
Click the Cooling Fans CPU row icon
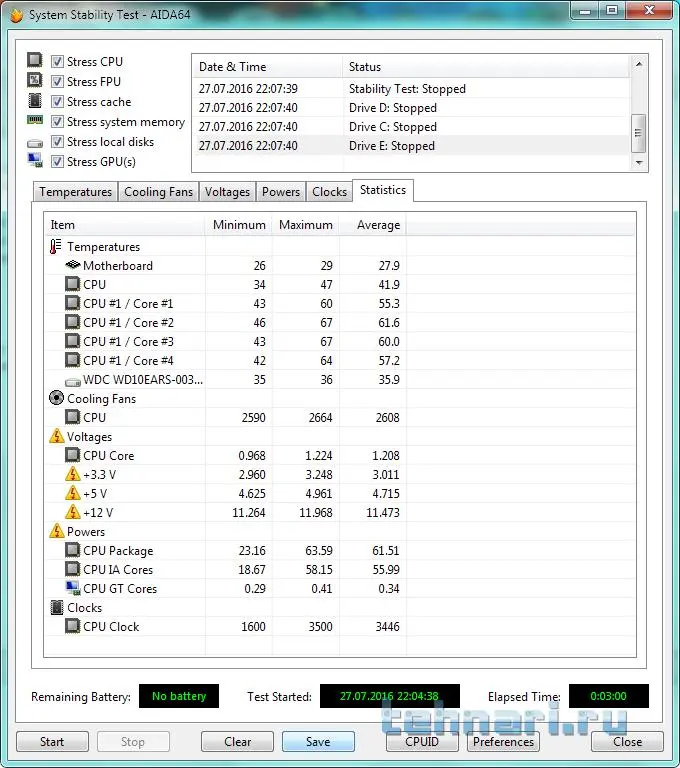click(73, 417)
